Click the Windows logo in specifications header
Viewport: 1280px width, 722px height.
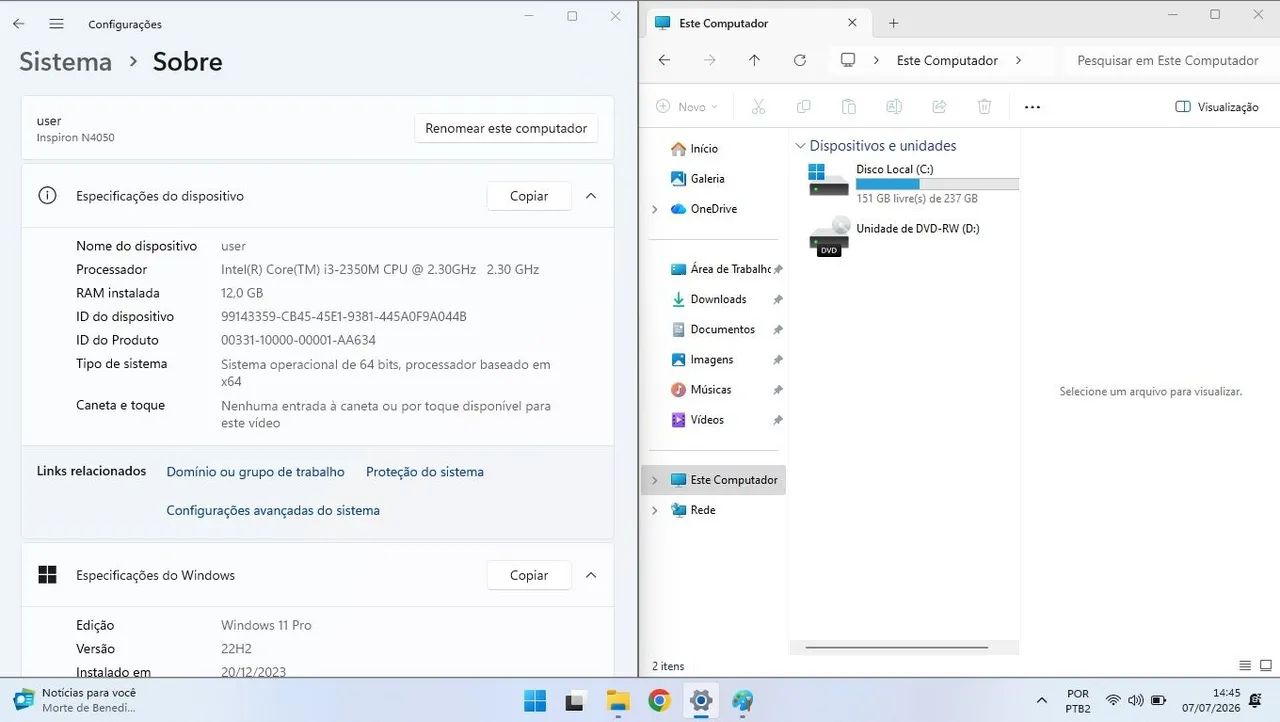47,575
